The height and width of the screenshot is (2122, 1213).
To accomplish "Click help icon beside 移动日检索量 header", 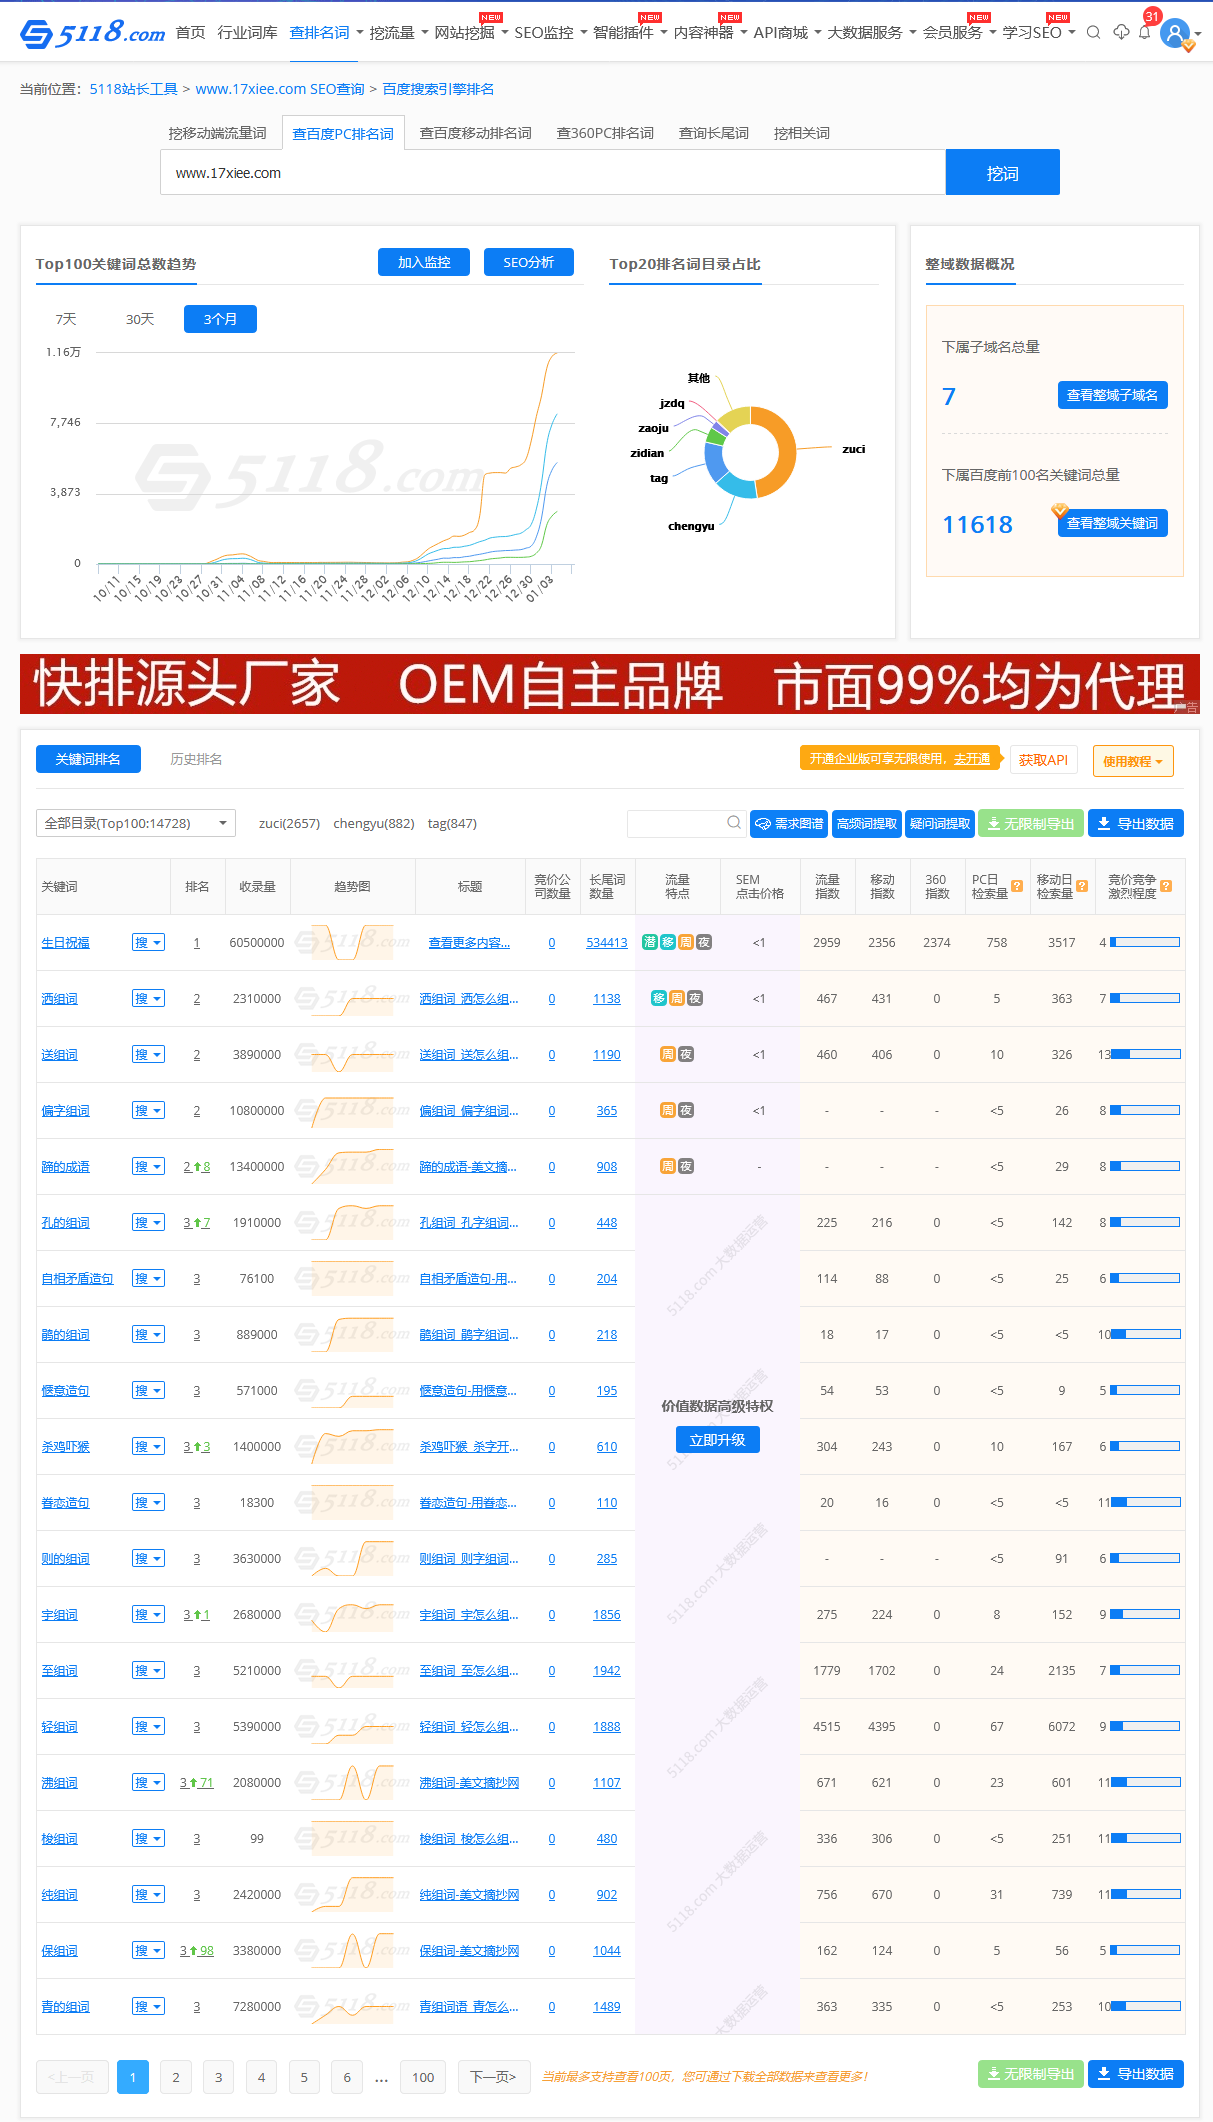I will [x=1082, y=886].
